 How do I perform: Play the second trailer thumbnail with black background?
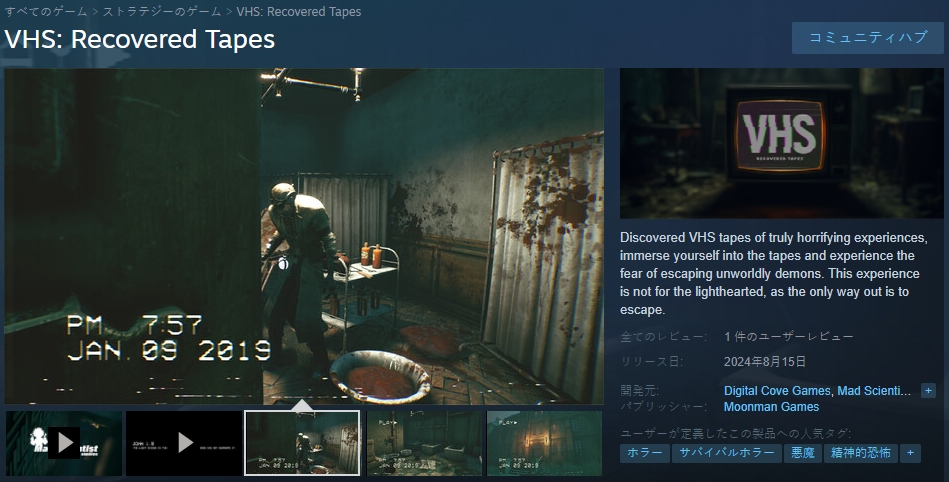point(184,443)
